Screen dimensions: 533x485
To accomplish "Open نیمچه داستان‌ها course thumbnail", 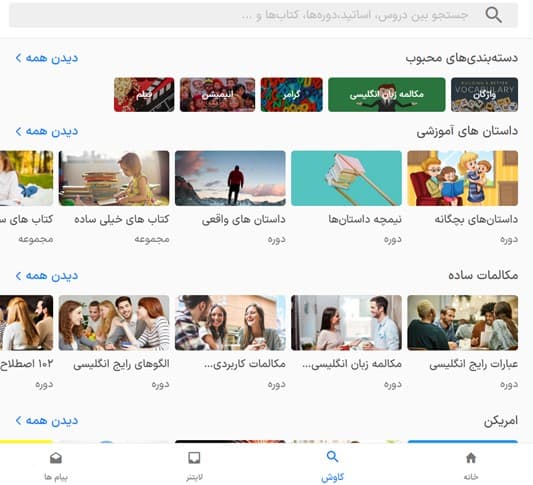I will pyautogui.click(x=346, y=178).
